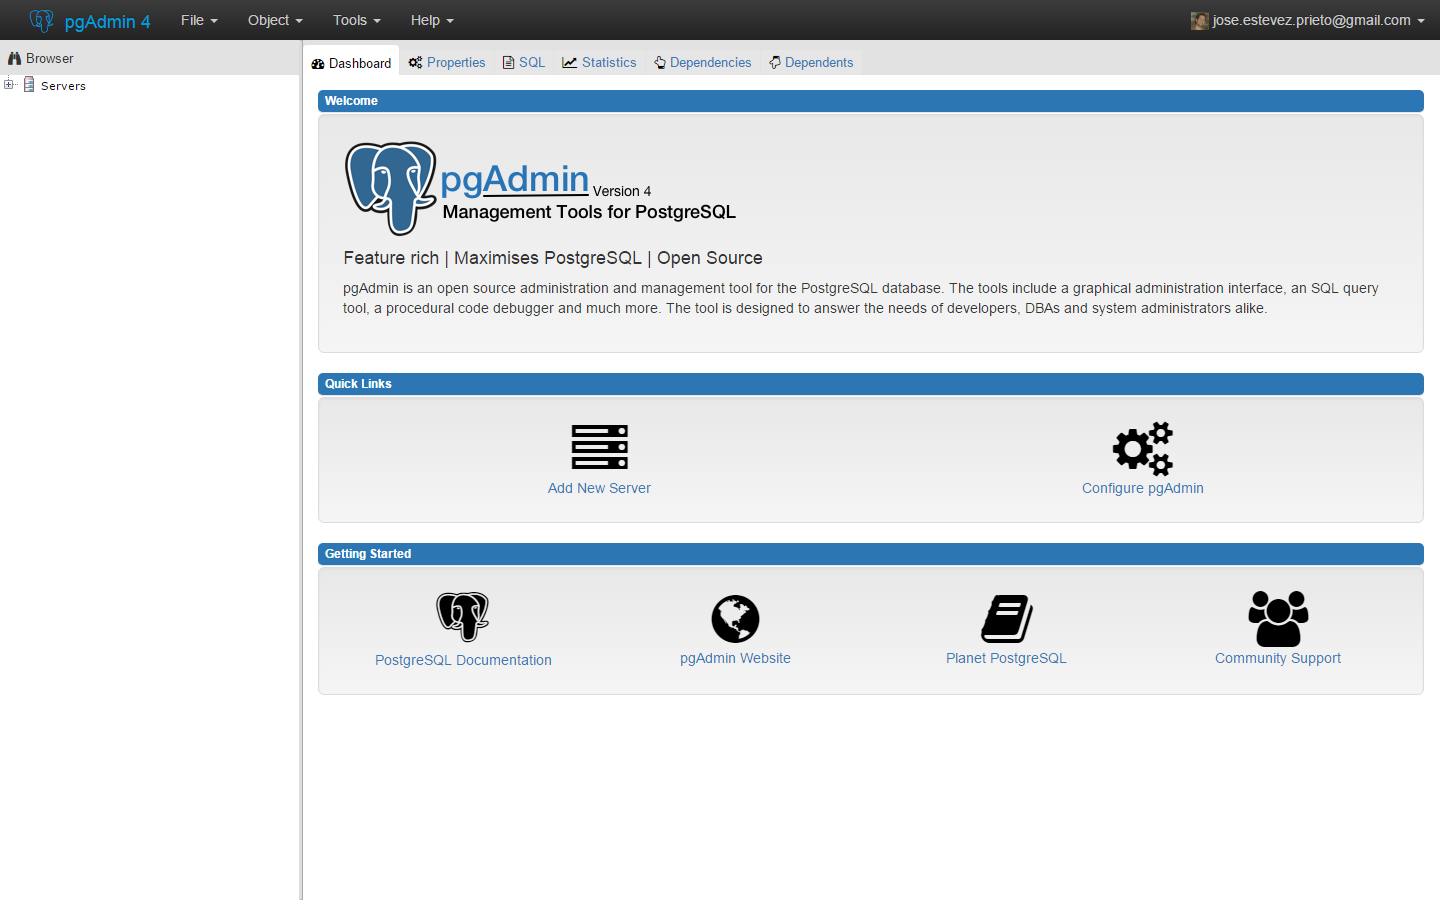Open the Community Support link text
This screenshot has height=900, width=1440.
pos(1278,658)
